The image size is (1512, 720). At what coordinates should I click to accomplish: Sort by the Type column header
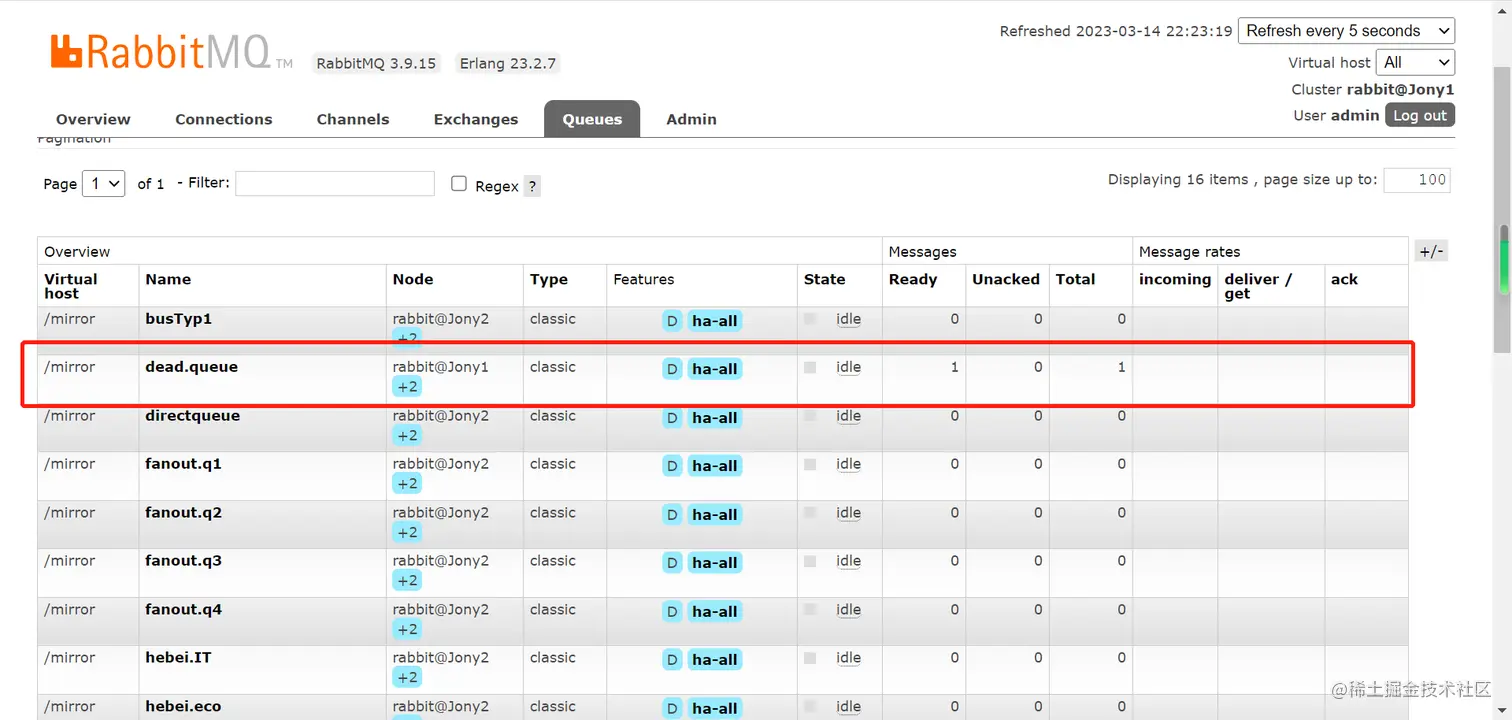tap(549, 280)
